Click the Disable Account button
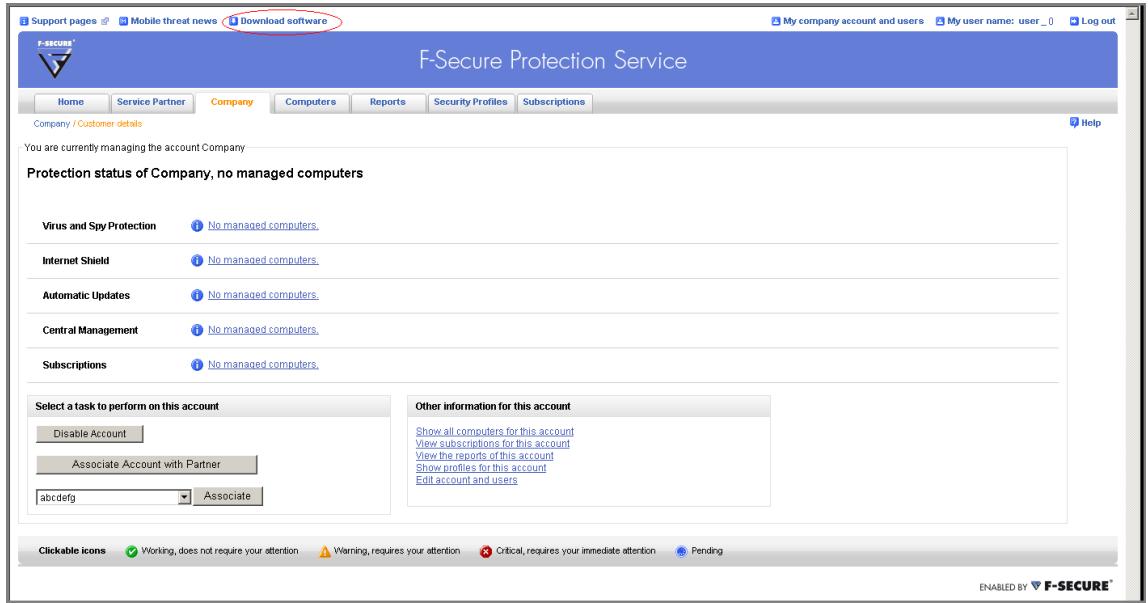Image resolution: width=1148 pixels, height=603 pixels. [90, 434]
